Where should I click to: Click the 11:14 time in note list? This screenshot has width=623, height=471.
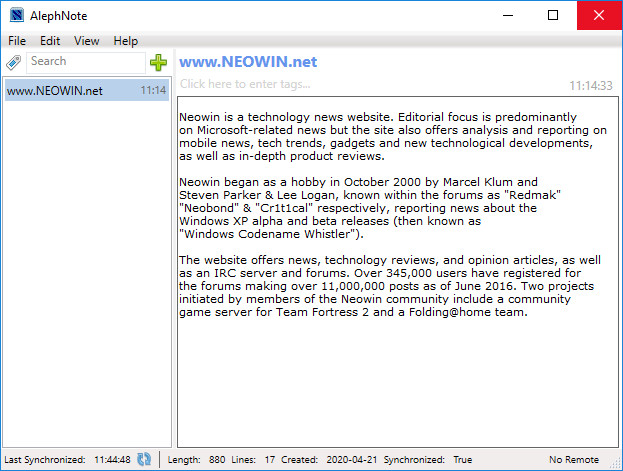153,90
